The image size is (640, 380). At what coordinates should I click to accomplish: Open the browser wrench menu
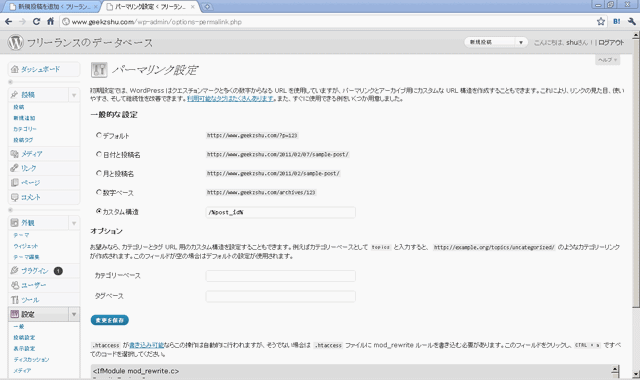click(x=631, y=22)
